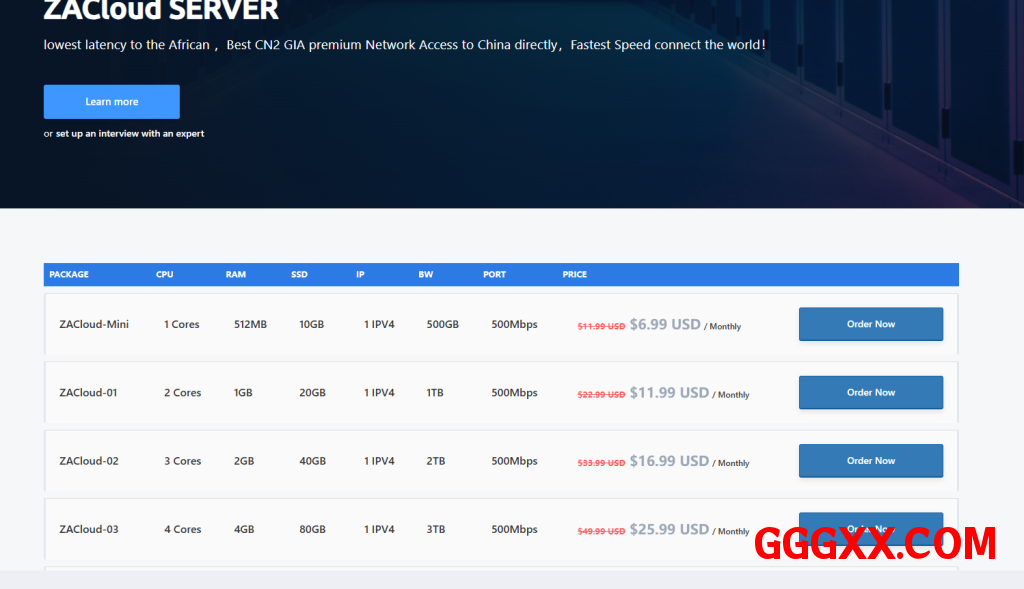
Task: Click the crossed-out $22.99 USD price
Action: tap(601, 395)
